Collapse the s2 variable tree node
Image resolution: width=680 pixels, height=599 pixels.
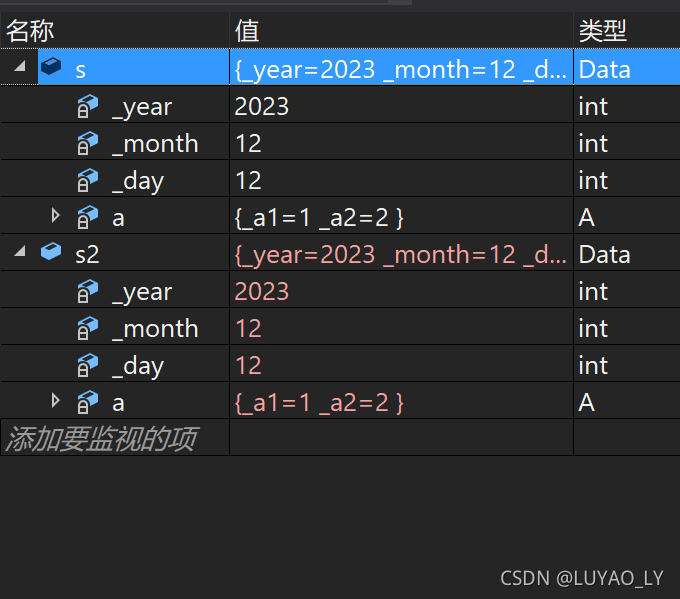click(20, 251)
